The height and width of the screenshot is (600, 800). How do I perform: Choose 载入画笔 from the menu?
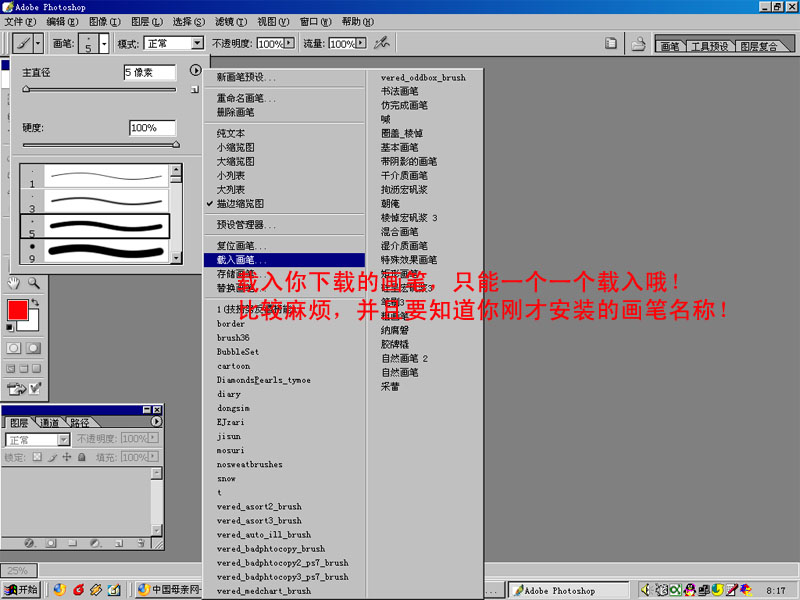[x=284, y=260]
